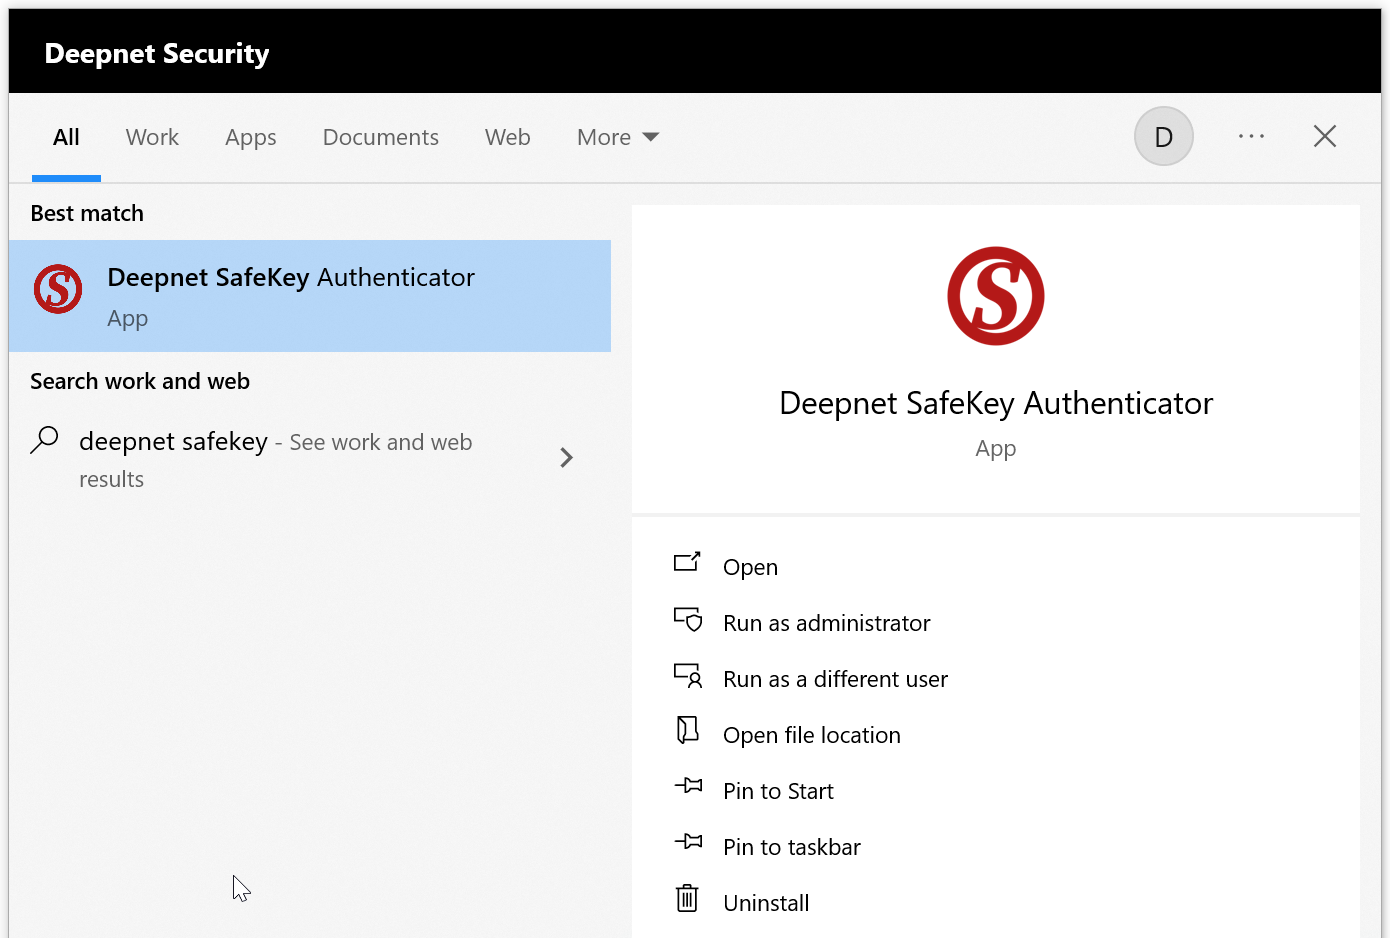Click the large SafeKey logo in preview pane
Image resolution: width=1390 pixels, height=938 pixels.
coord(995,296)
